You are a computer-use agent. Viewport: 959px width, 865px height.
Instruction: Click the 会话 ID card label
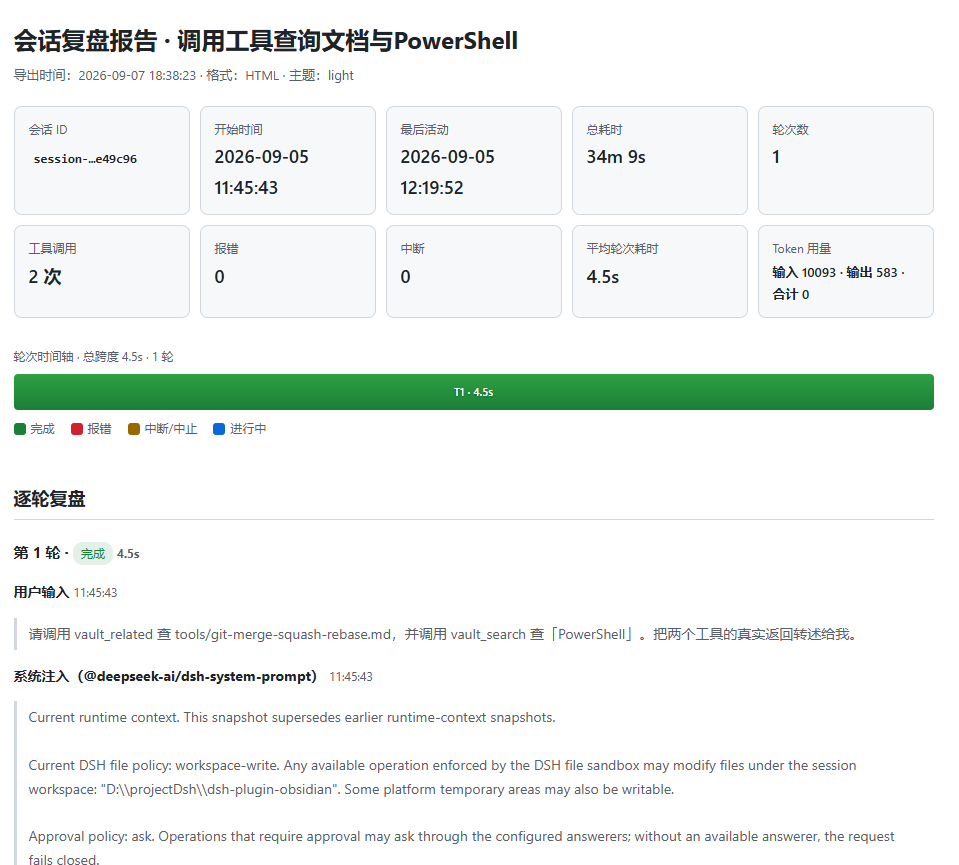pyautogui.click(x=48, y=130)
